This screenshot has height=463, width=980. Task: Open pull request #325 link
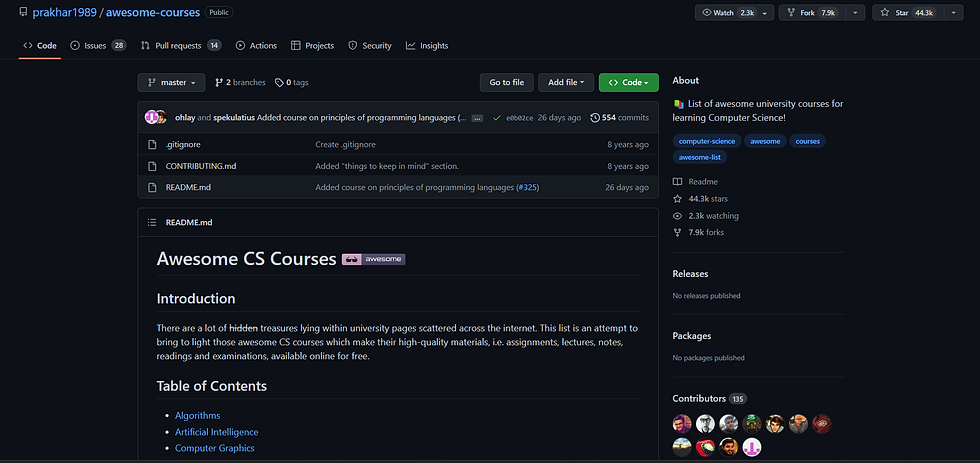528,187
